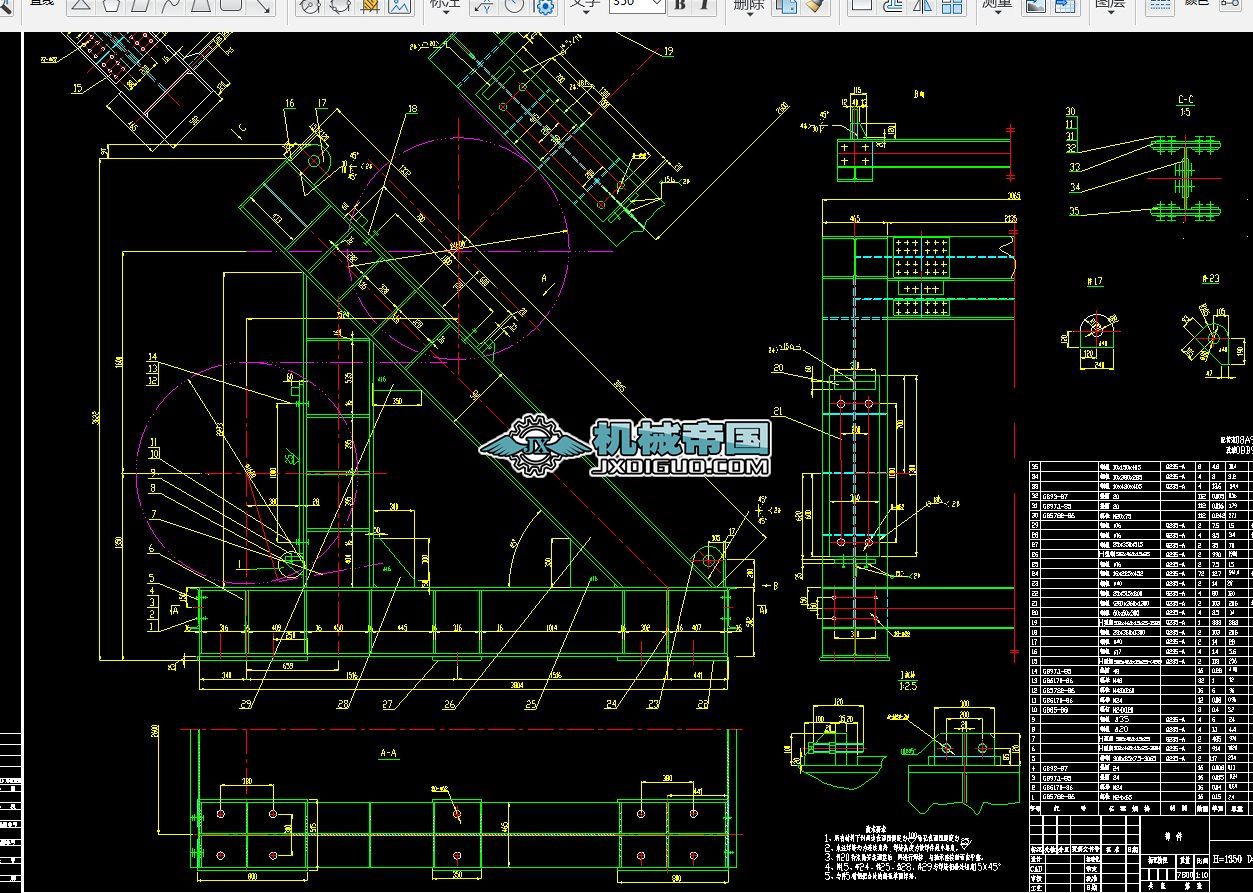This screenshot has width=1253, height=893.
Task: Click the line type dashed-lines icon
Action: coord(1160,5)
